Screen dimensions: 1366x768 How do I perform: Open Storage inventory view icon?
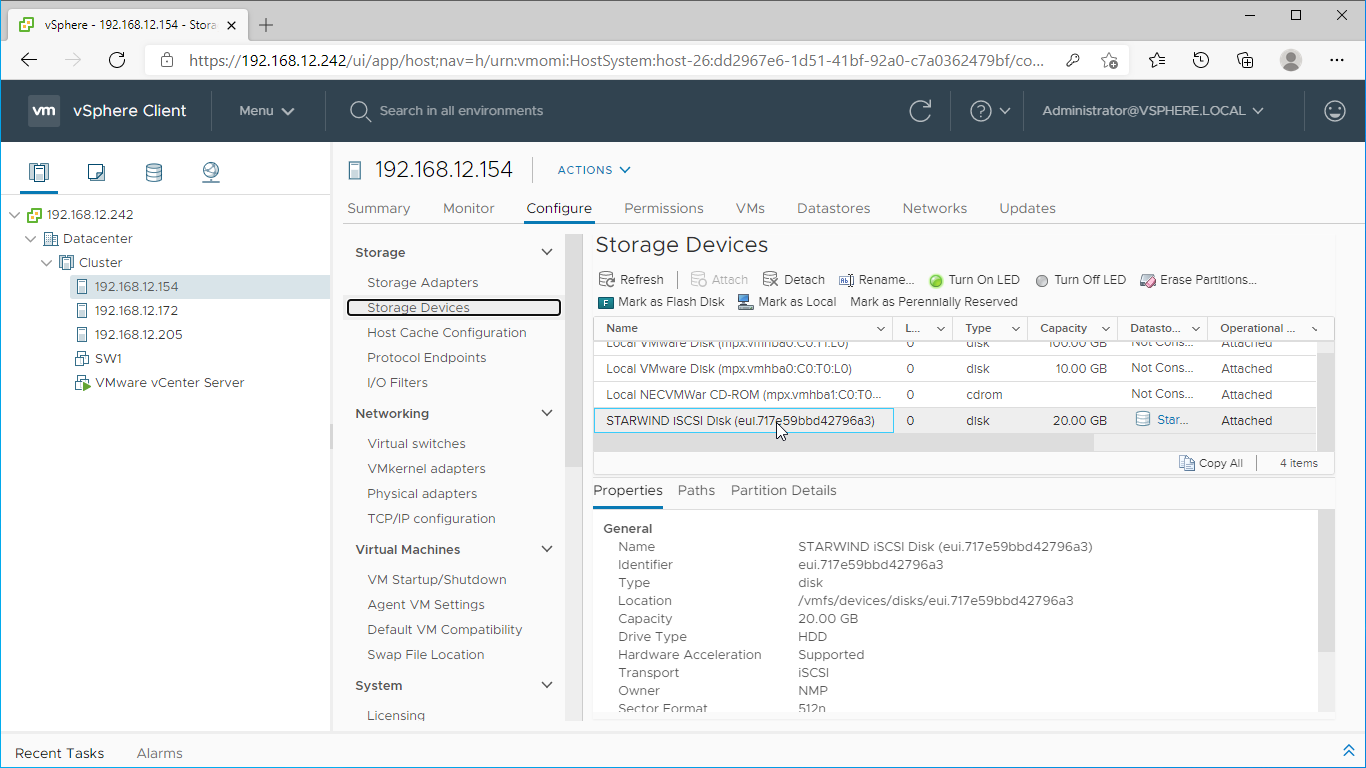[x=153, y=172]
